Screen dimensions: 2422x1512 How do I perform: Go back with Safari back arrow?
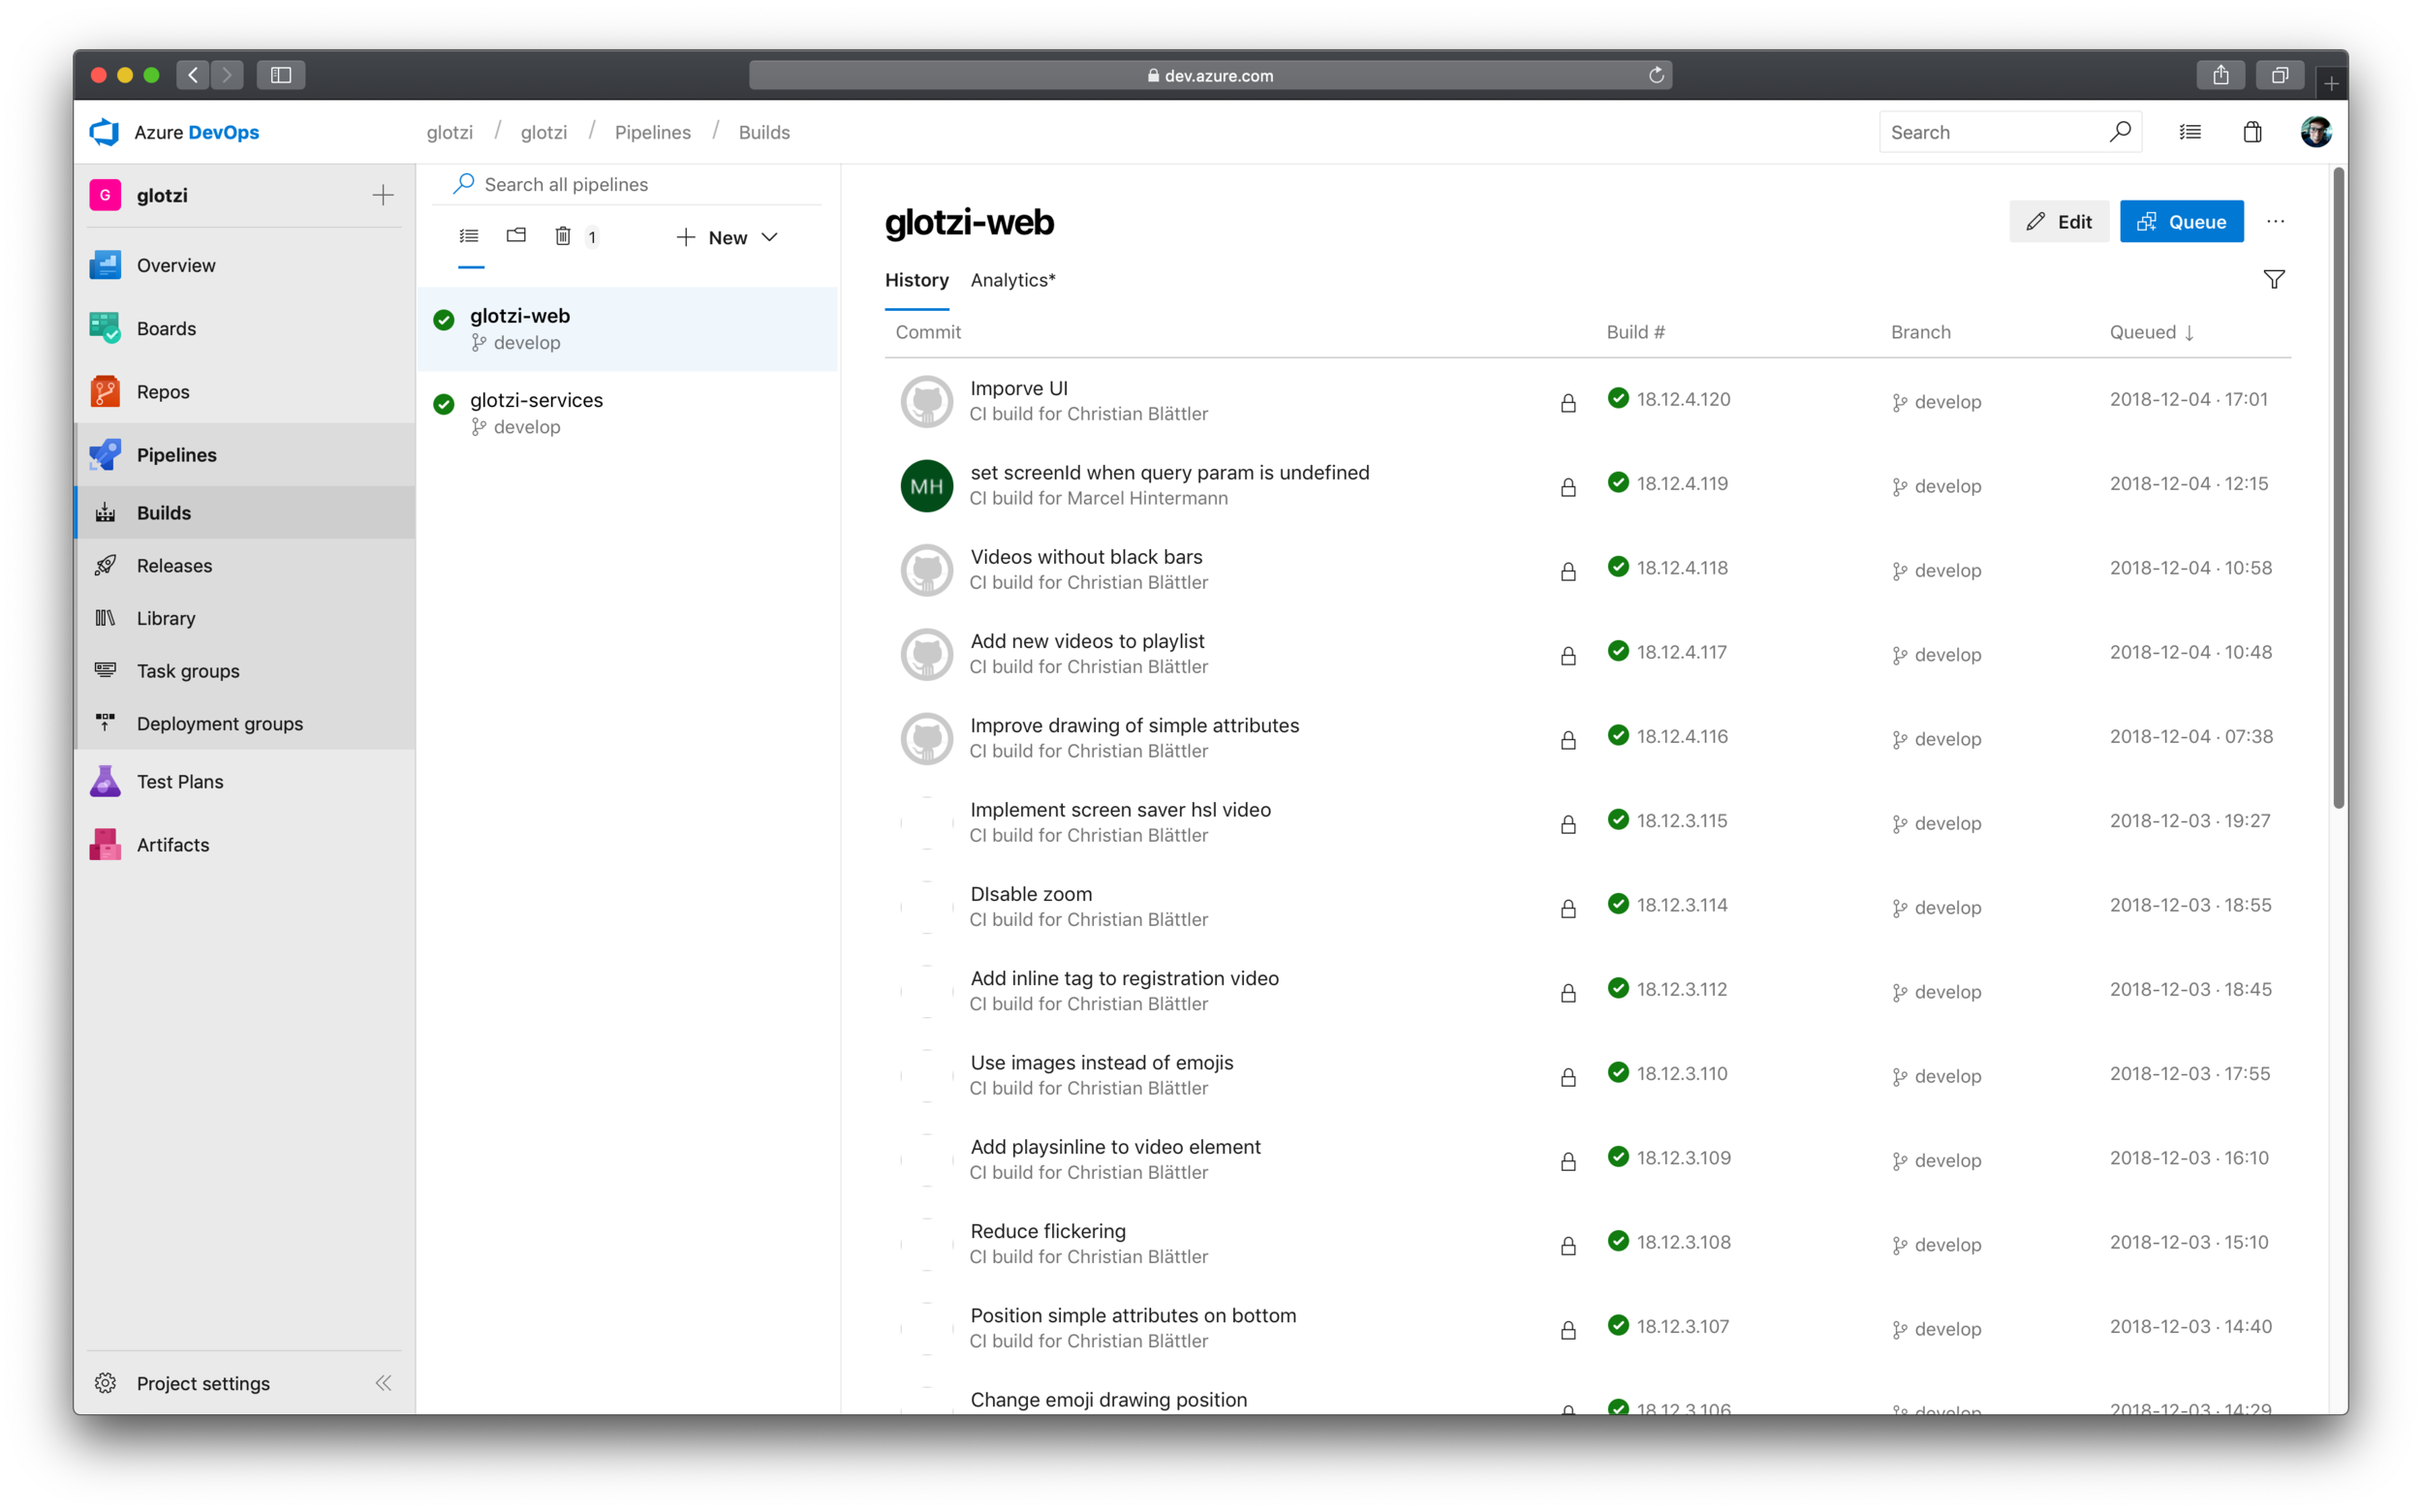pyautogui.click(x=193, y=75)
